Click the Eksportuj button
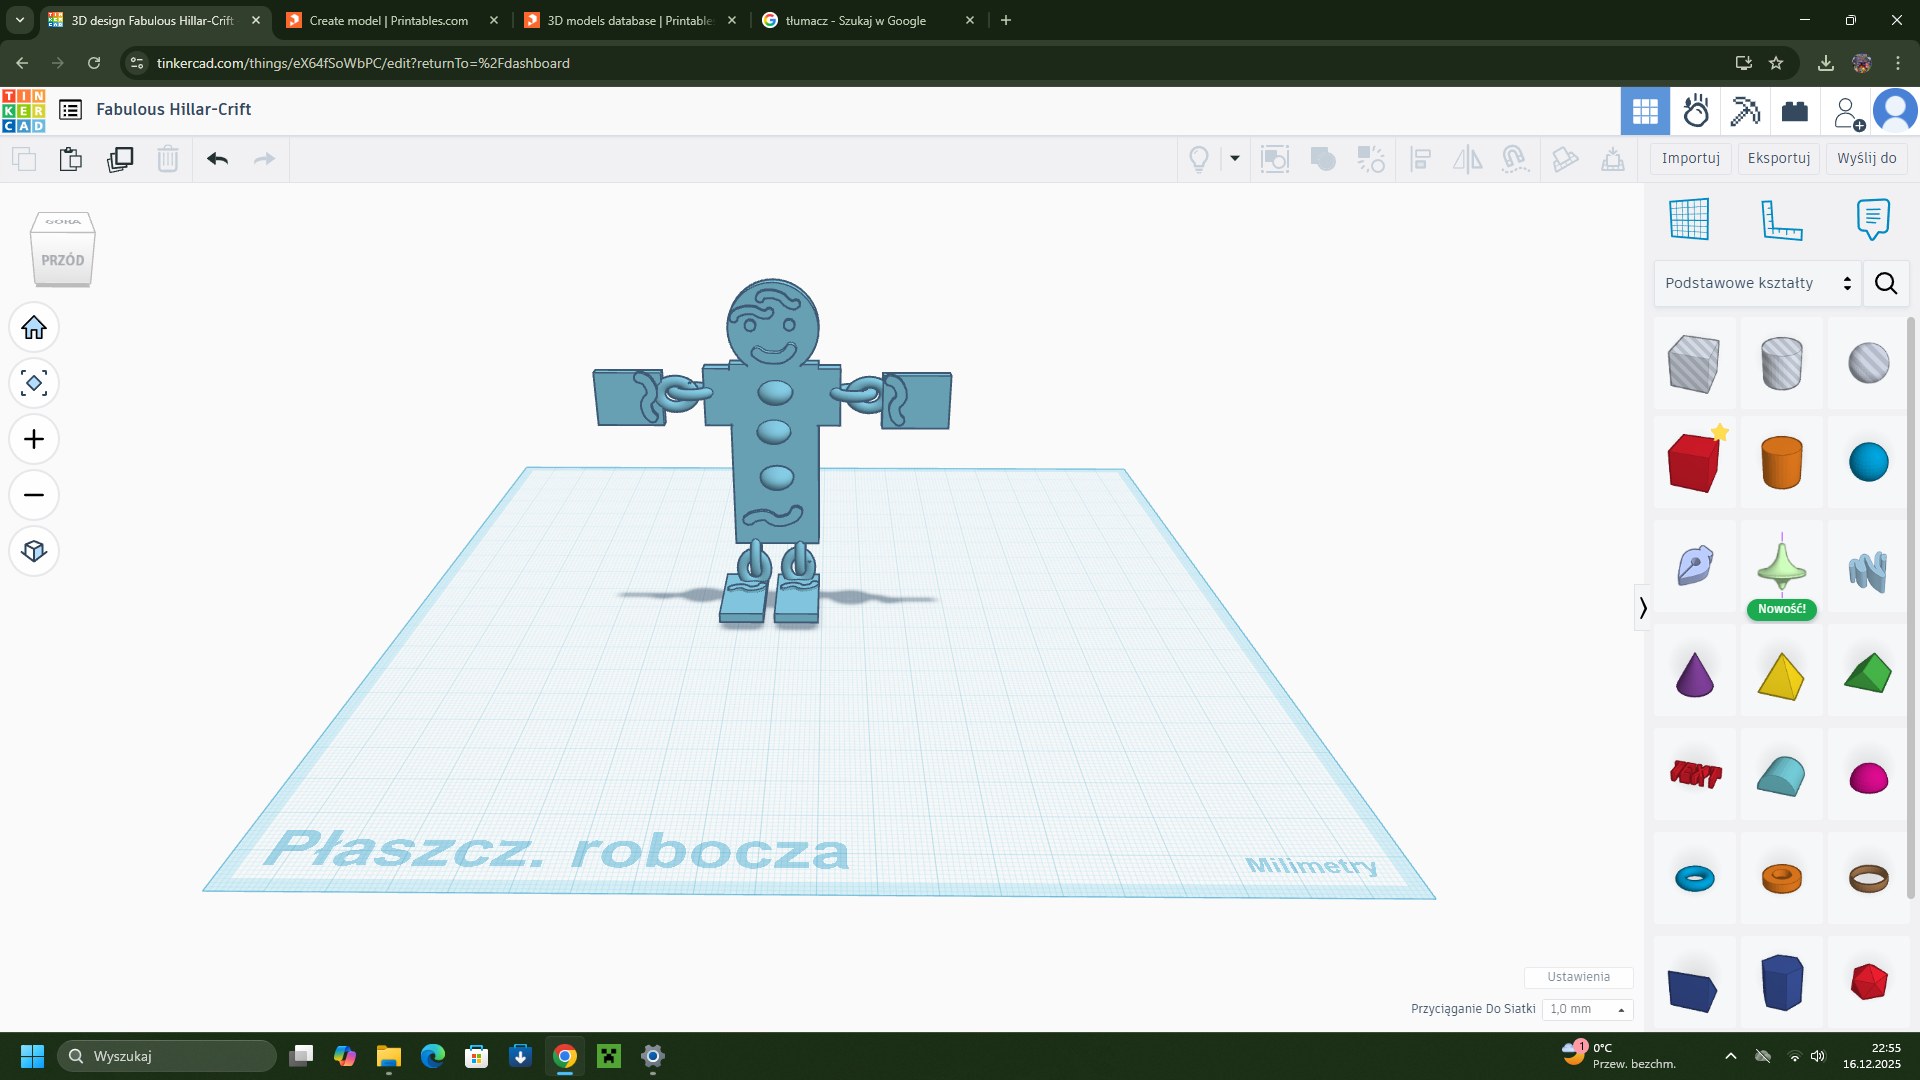 coord(1779,158)
